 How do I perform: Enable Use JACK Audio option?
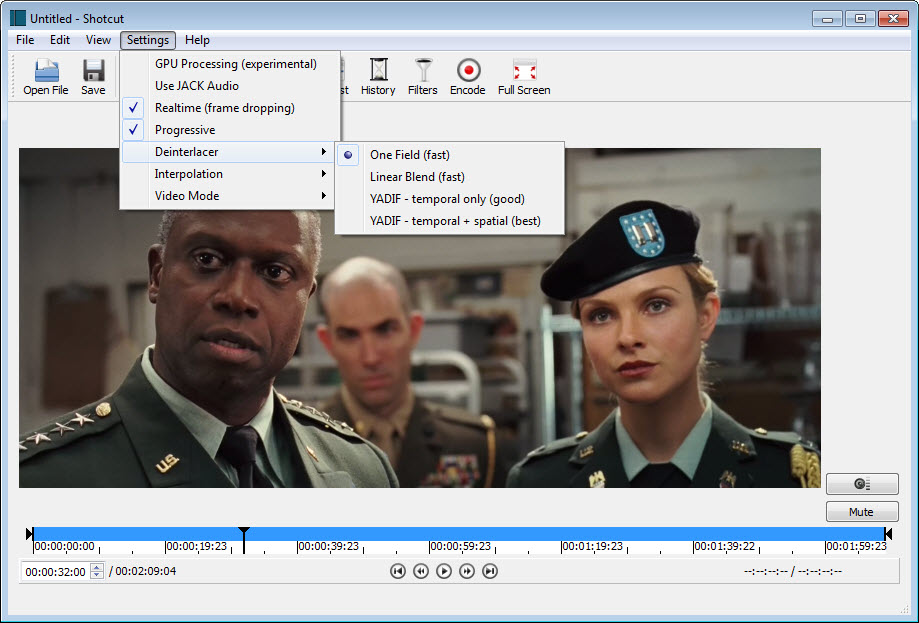coord(230,86)
